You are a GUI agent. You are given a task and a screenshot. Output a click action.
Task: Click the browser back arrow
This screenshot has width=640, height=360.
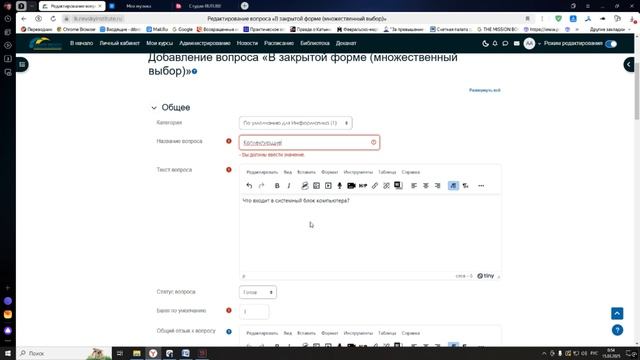(x=24, y=19)
